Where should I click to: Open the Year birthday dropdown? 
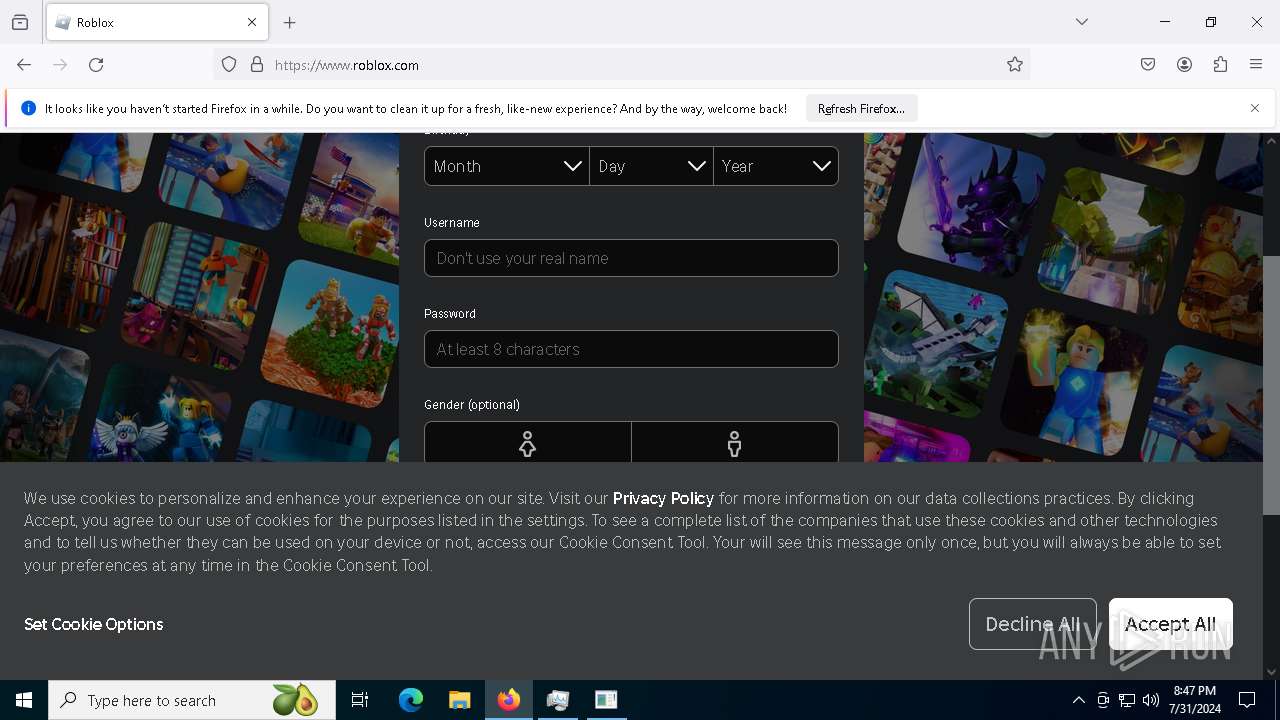tap(776, 166)
